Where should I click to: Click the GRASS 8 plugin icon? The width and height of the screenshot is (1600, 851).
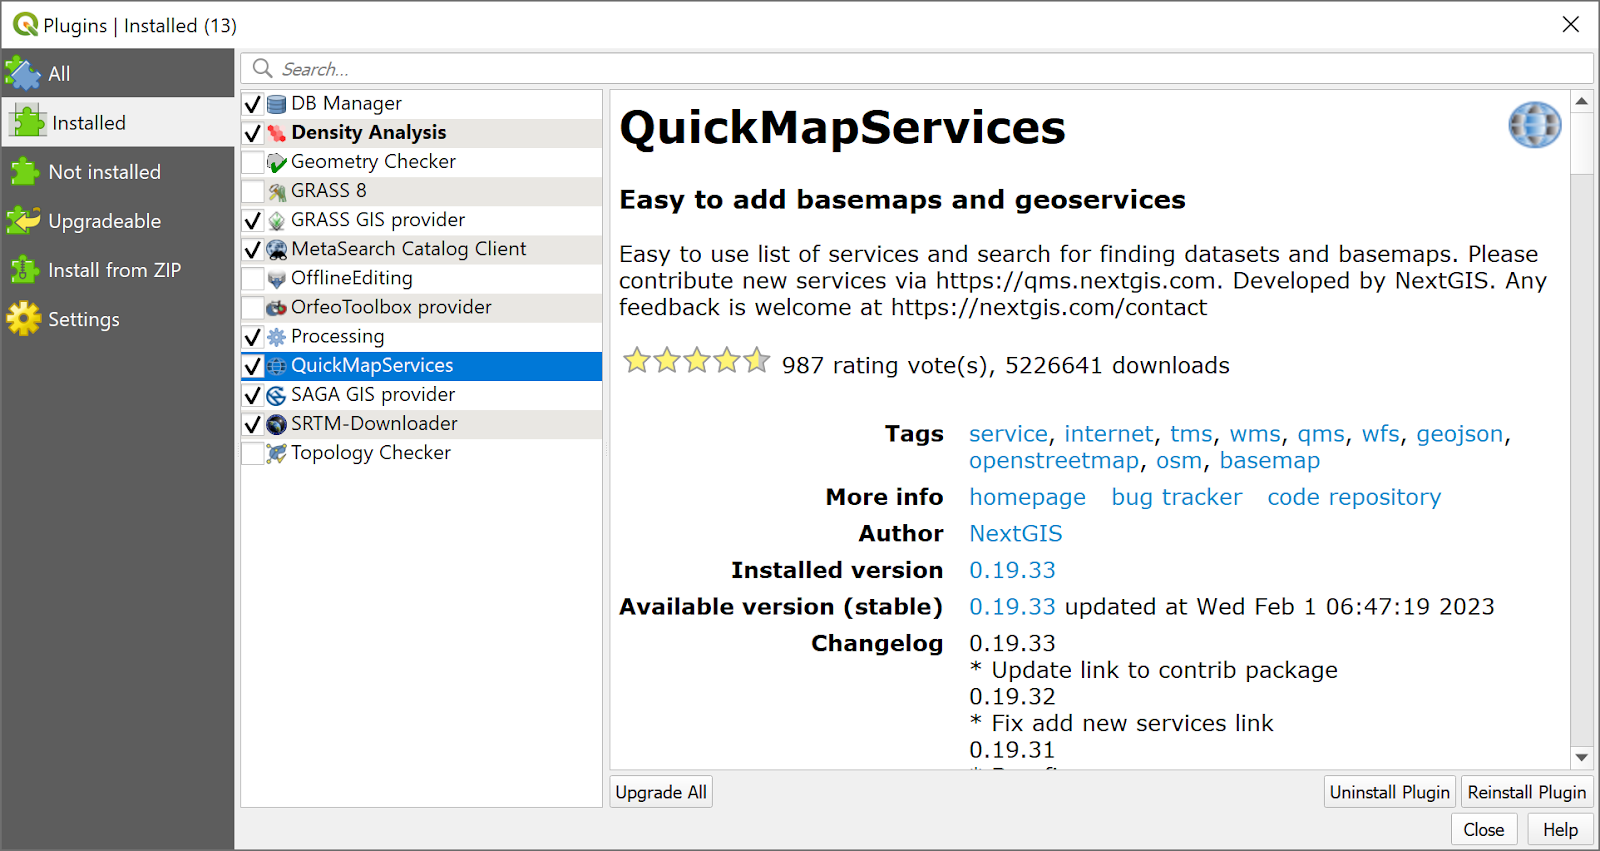(x=277, y=191)
